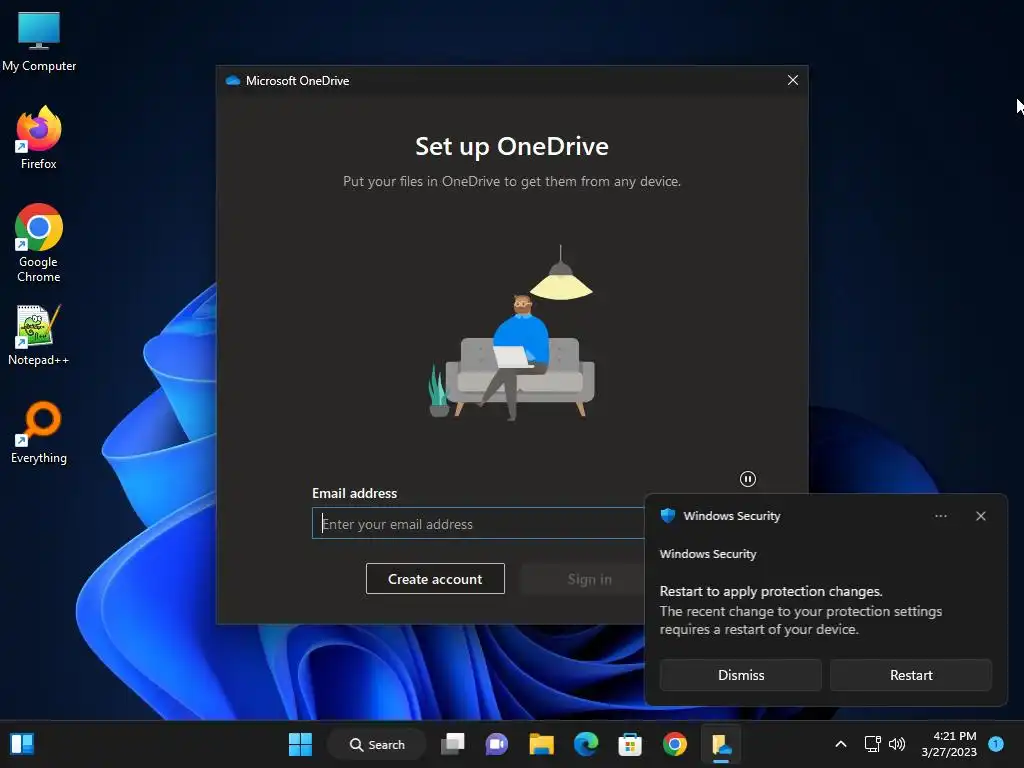Open volume control tray icon

coord(897,744)
